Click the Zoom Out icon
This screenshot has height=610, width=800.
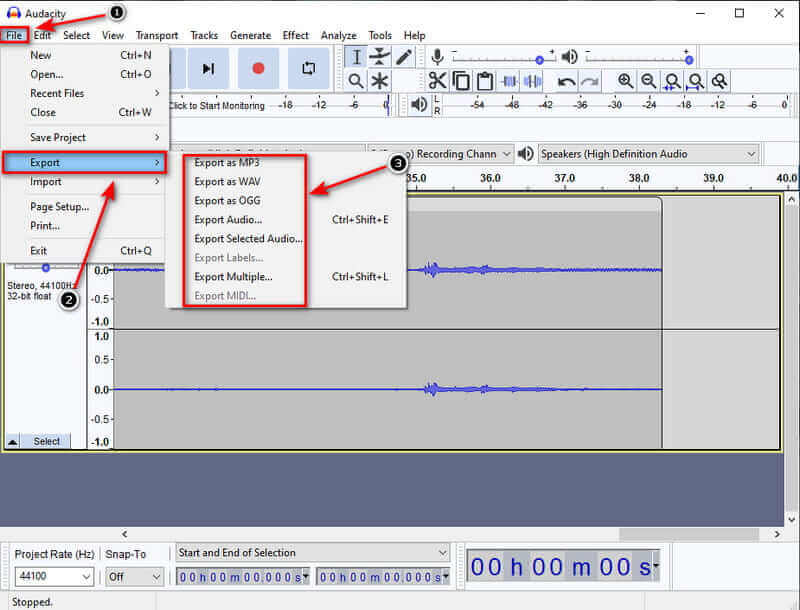(x=648, y=81)
